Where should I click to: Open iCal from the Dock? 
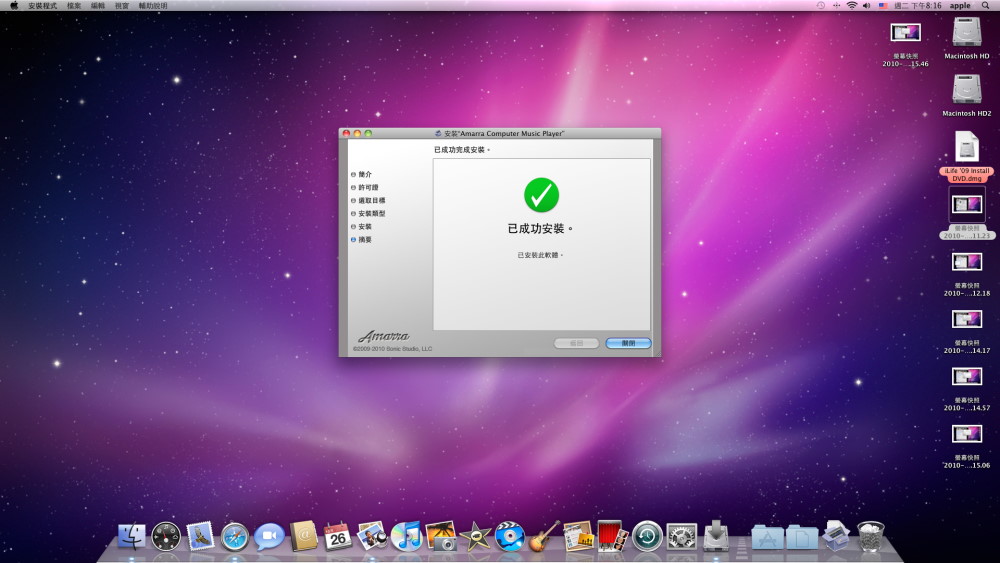[338, 536]
